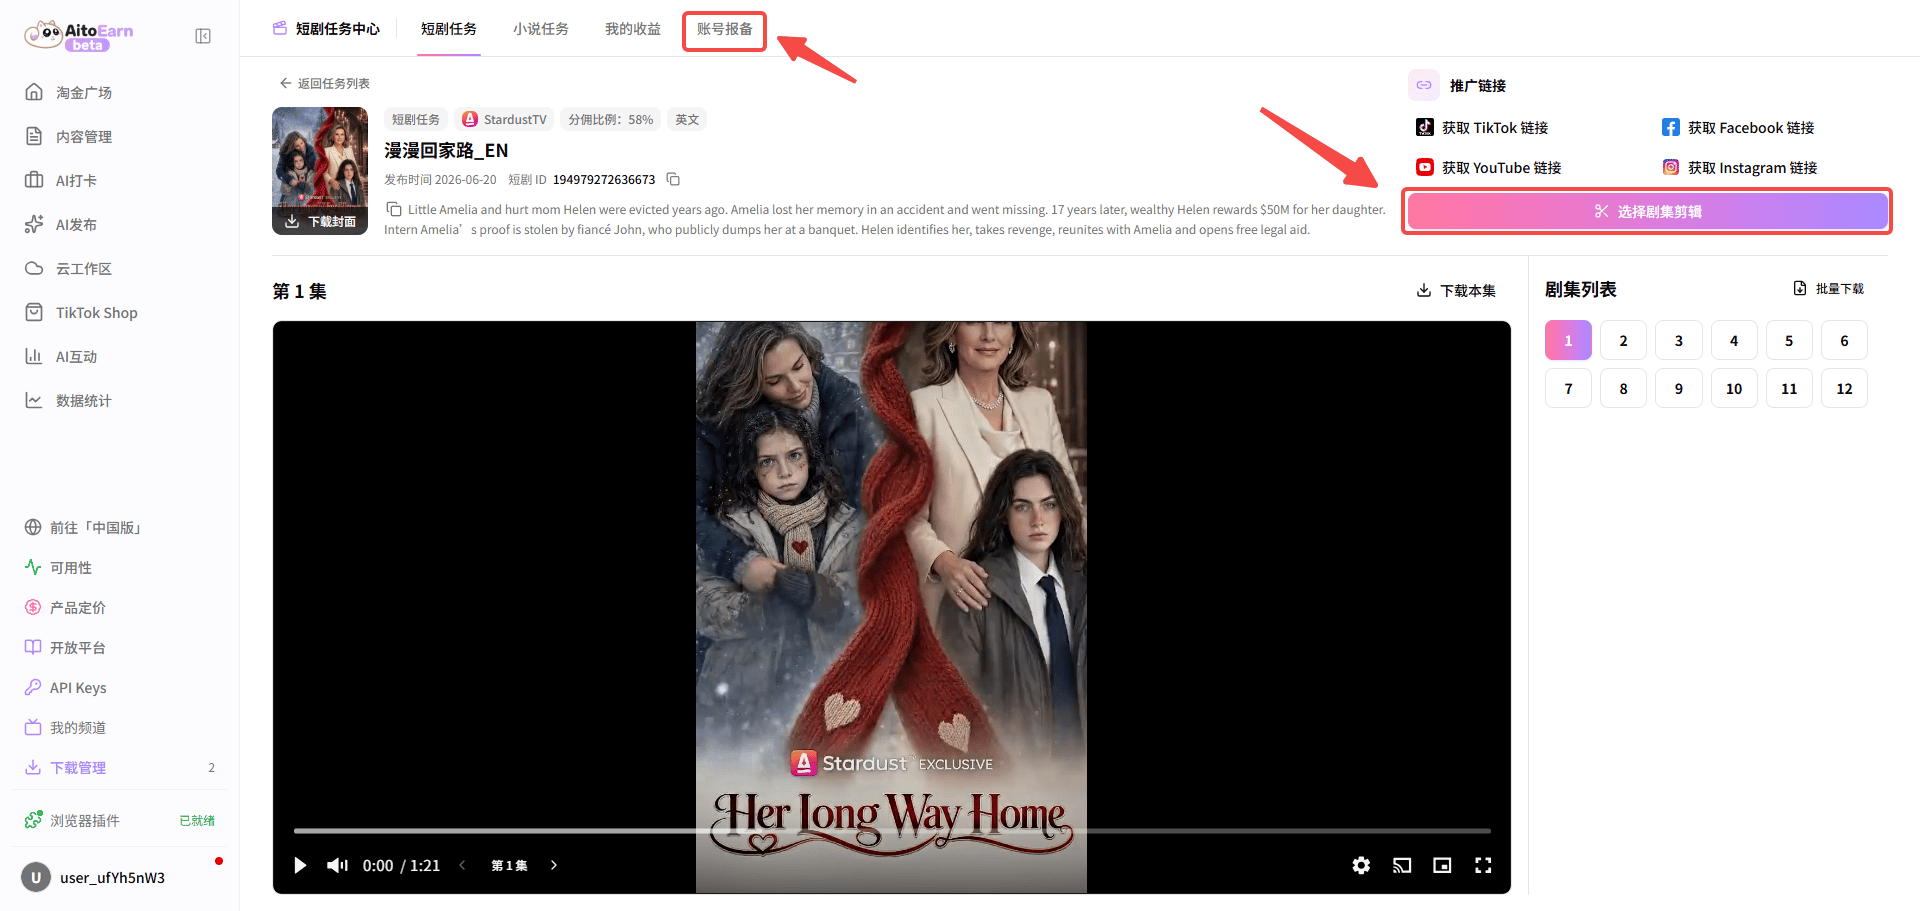The image size is (1920, 911).
Task: Select episode 11 in 剧集列表
Action: [x=1789, y=388]
